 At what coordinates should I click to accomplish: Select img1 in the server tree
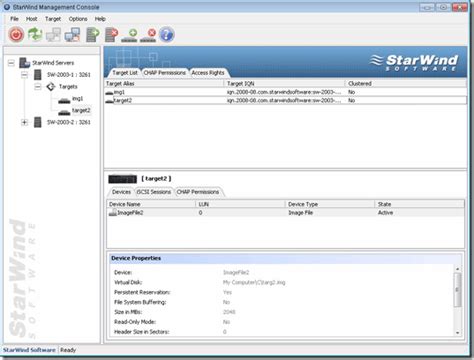77,99
